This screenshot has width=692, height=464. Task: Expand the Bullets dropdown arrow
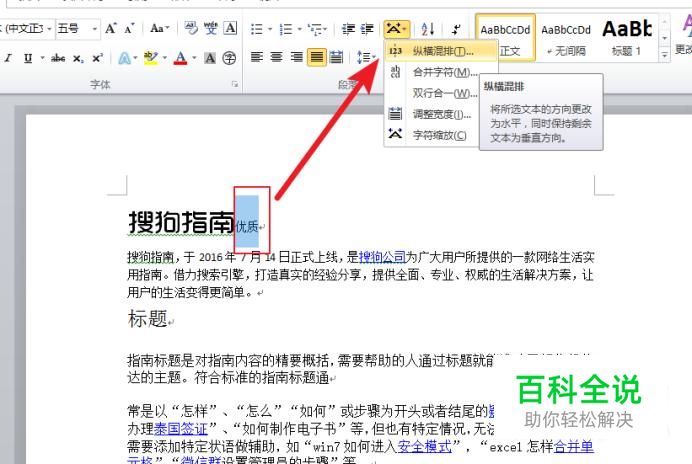pyautogui.click(x=270, y=30)
